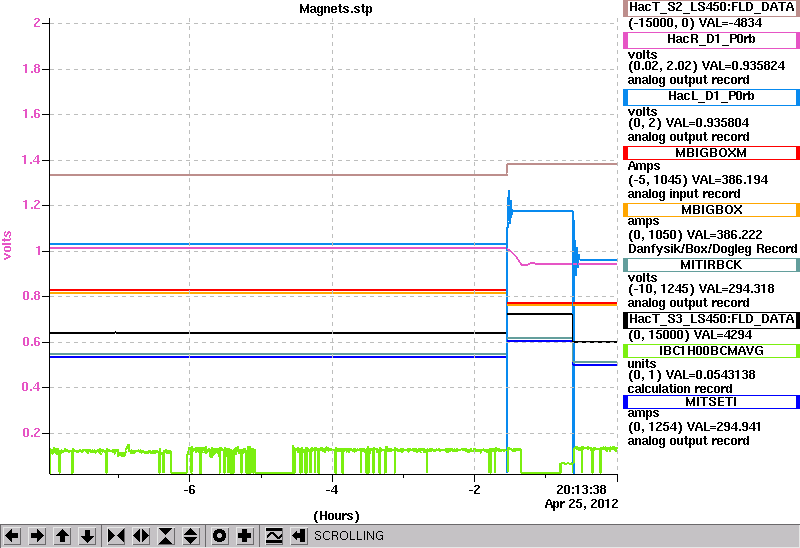This screenshot has width=800, height=548.
Task: Click the VAL=386.222 readout for MBIGBOX
Action: pyautogui.click(x=724, y=235)
